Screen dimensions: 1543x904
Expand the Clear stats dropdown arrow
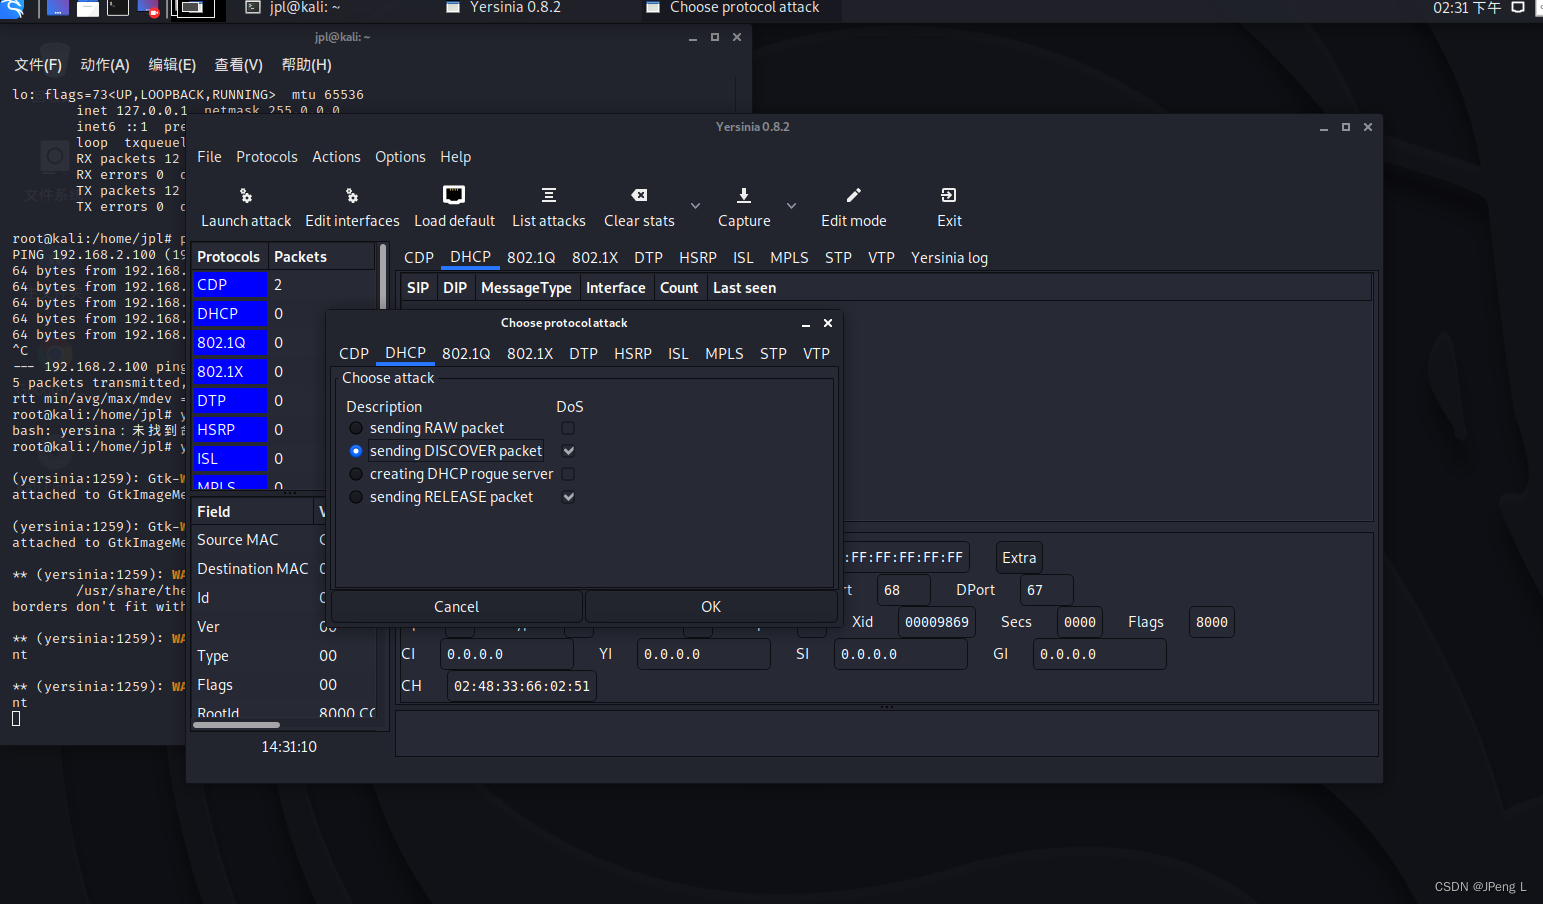coord(695,206)
